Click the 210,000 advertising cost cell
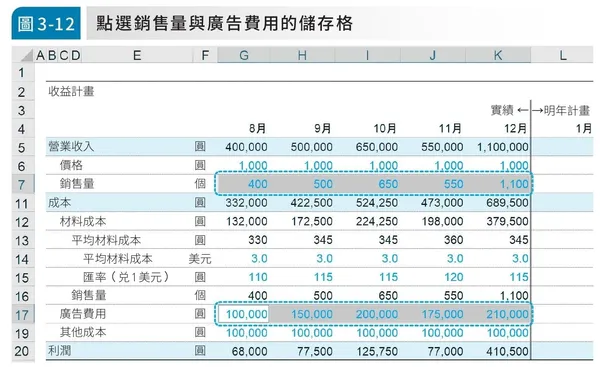This screenshot has width=600, height=367. coord(507,315)
